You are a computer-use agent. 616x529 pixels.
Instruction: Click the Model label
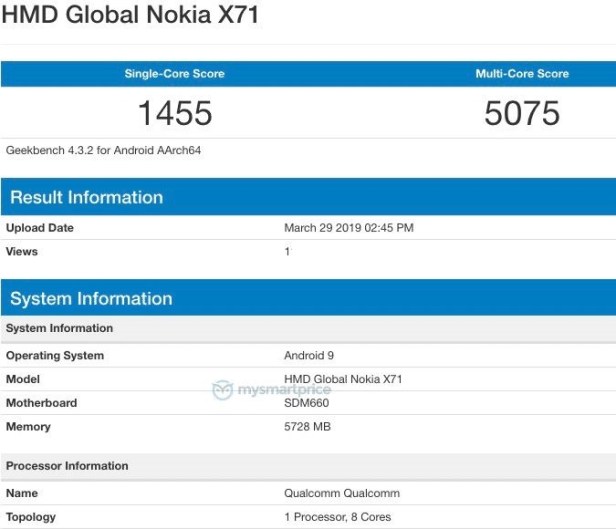click(x=23, y=379)
